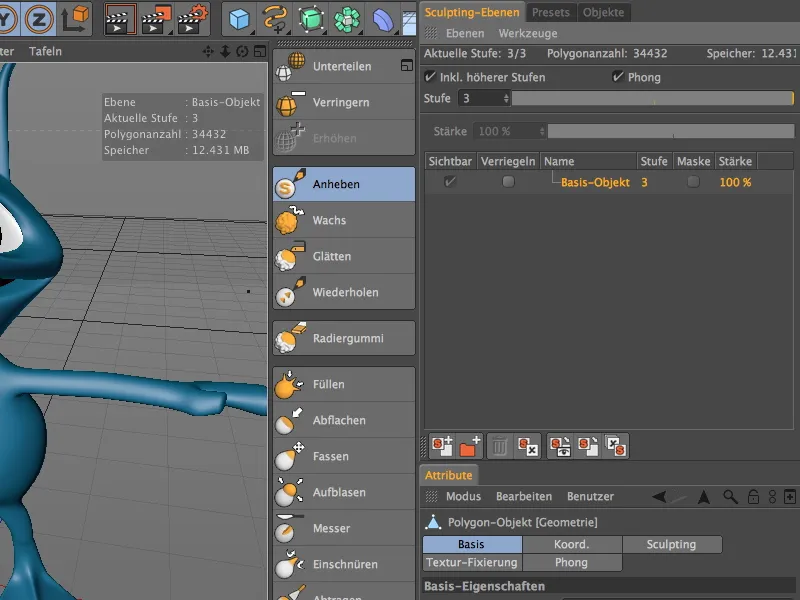Click the Verringern tool
Viewport: 800px width, 600px height.
coord(343,102)
